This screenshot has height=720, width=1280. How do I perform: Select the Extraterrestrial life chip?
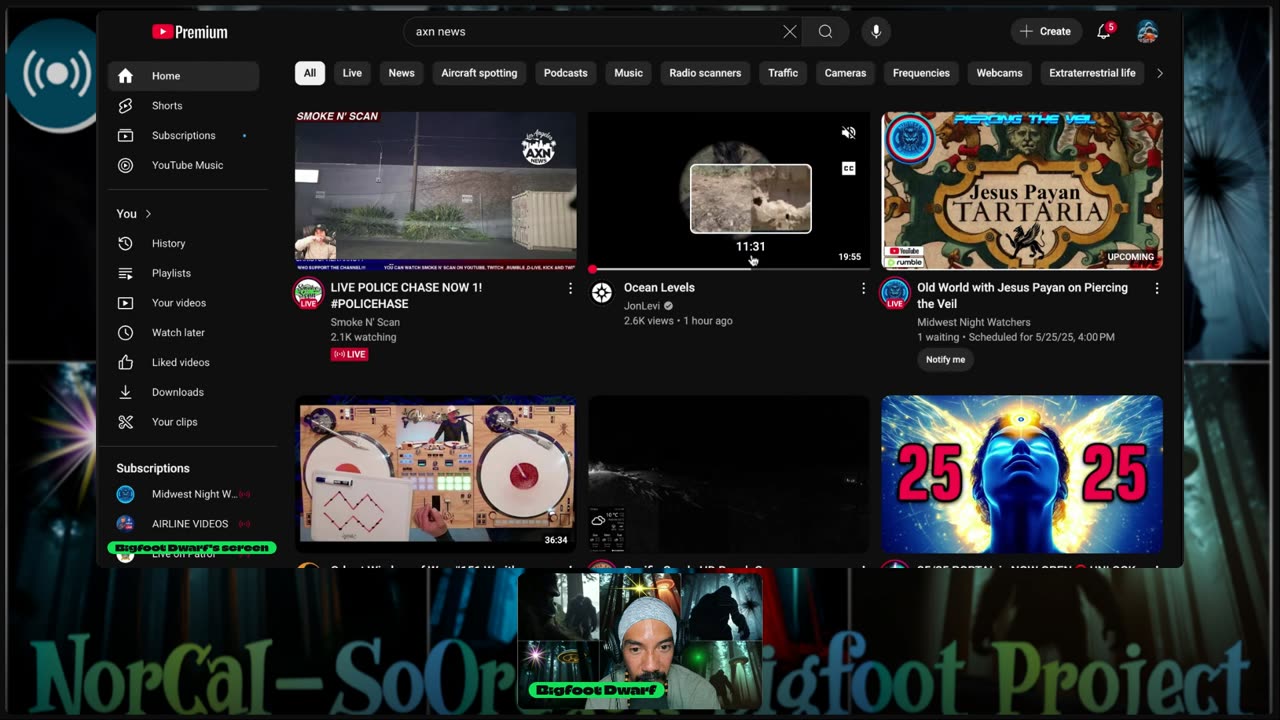click(1092, 73)
